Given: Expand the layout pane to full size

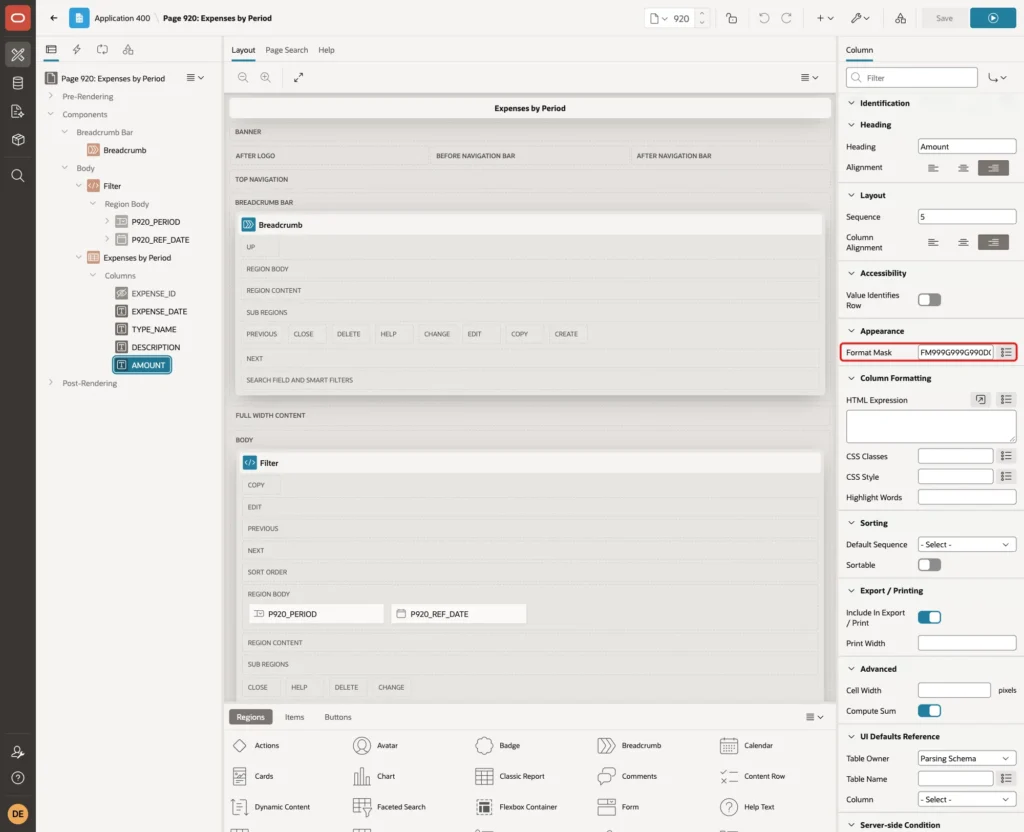Looking at the screenshot, I should [x=298, y=77].
